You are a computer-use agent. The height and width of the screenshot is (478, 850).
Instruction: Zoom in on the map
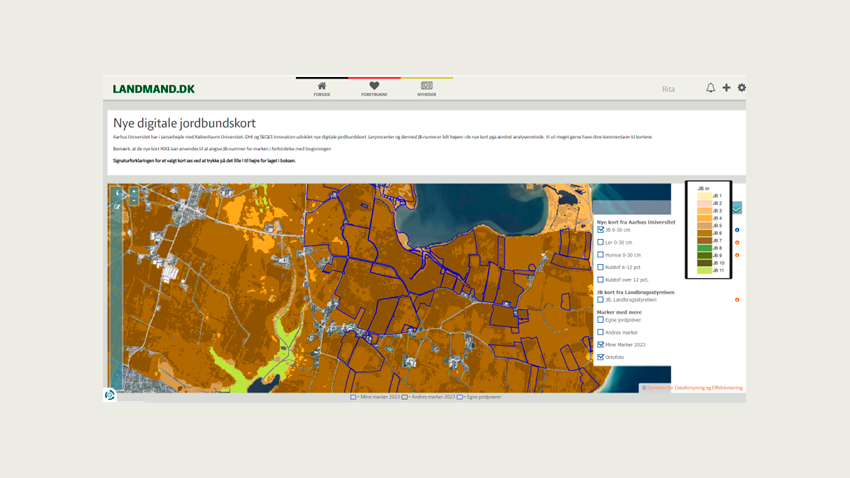[134, 193]
